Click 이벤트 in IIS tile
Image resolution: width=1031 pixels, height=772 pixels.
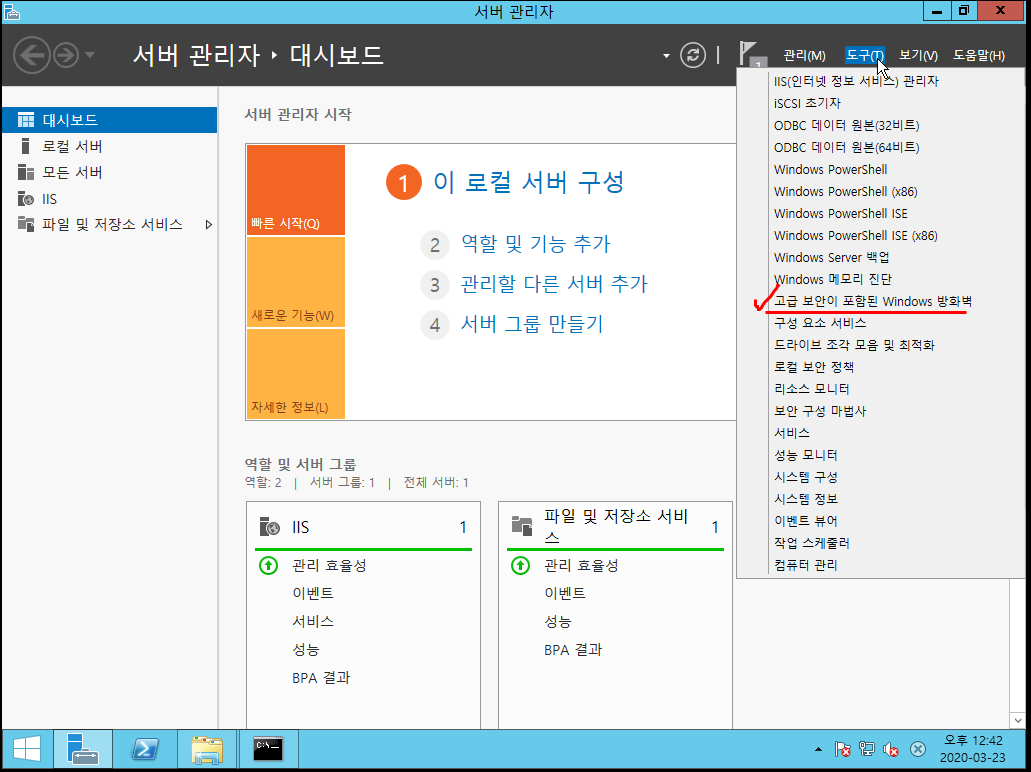click(x=313, y=594)
